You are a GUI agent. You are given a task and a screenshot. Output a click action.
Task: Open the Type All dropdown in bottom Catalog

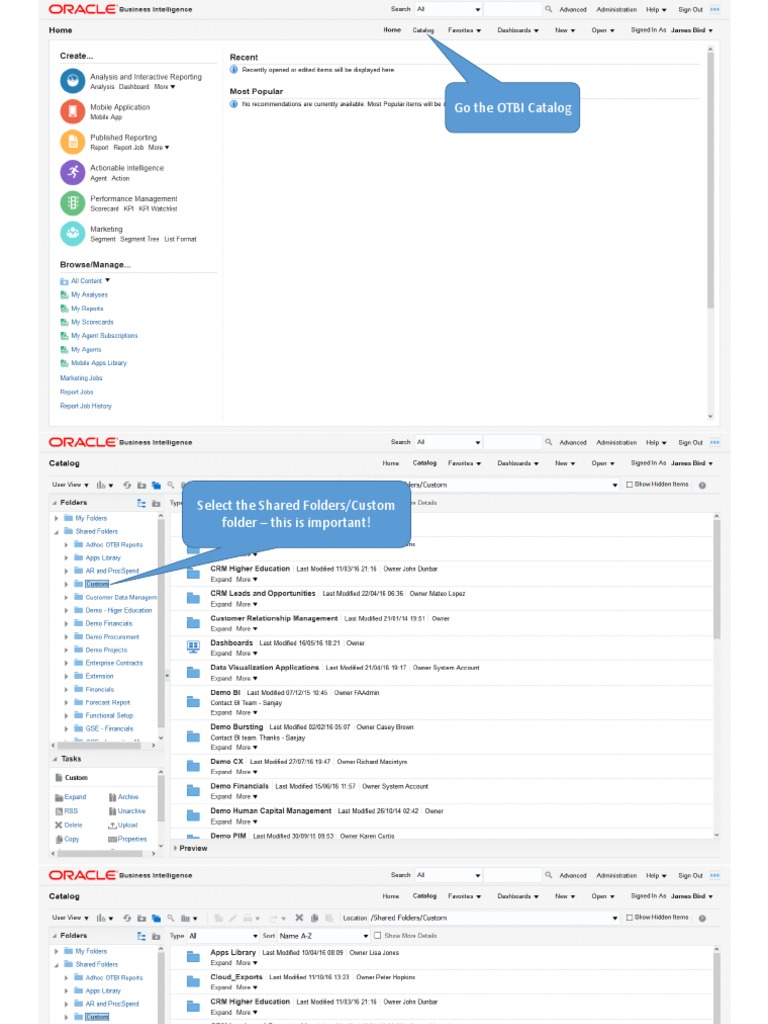pos(223,936)
